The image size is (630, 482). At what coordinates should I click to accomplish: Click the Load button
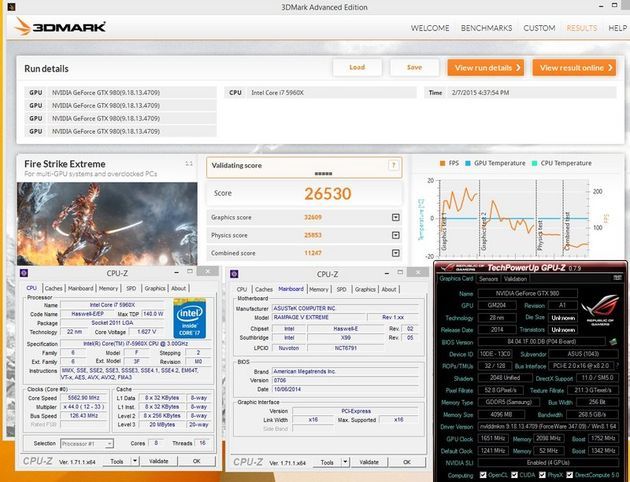coord(357,67)
